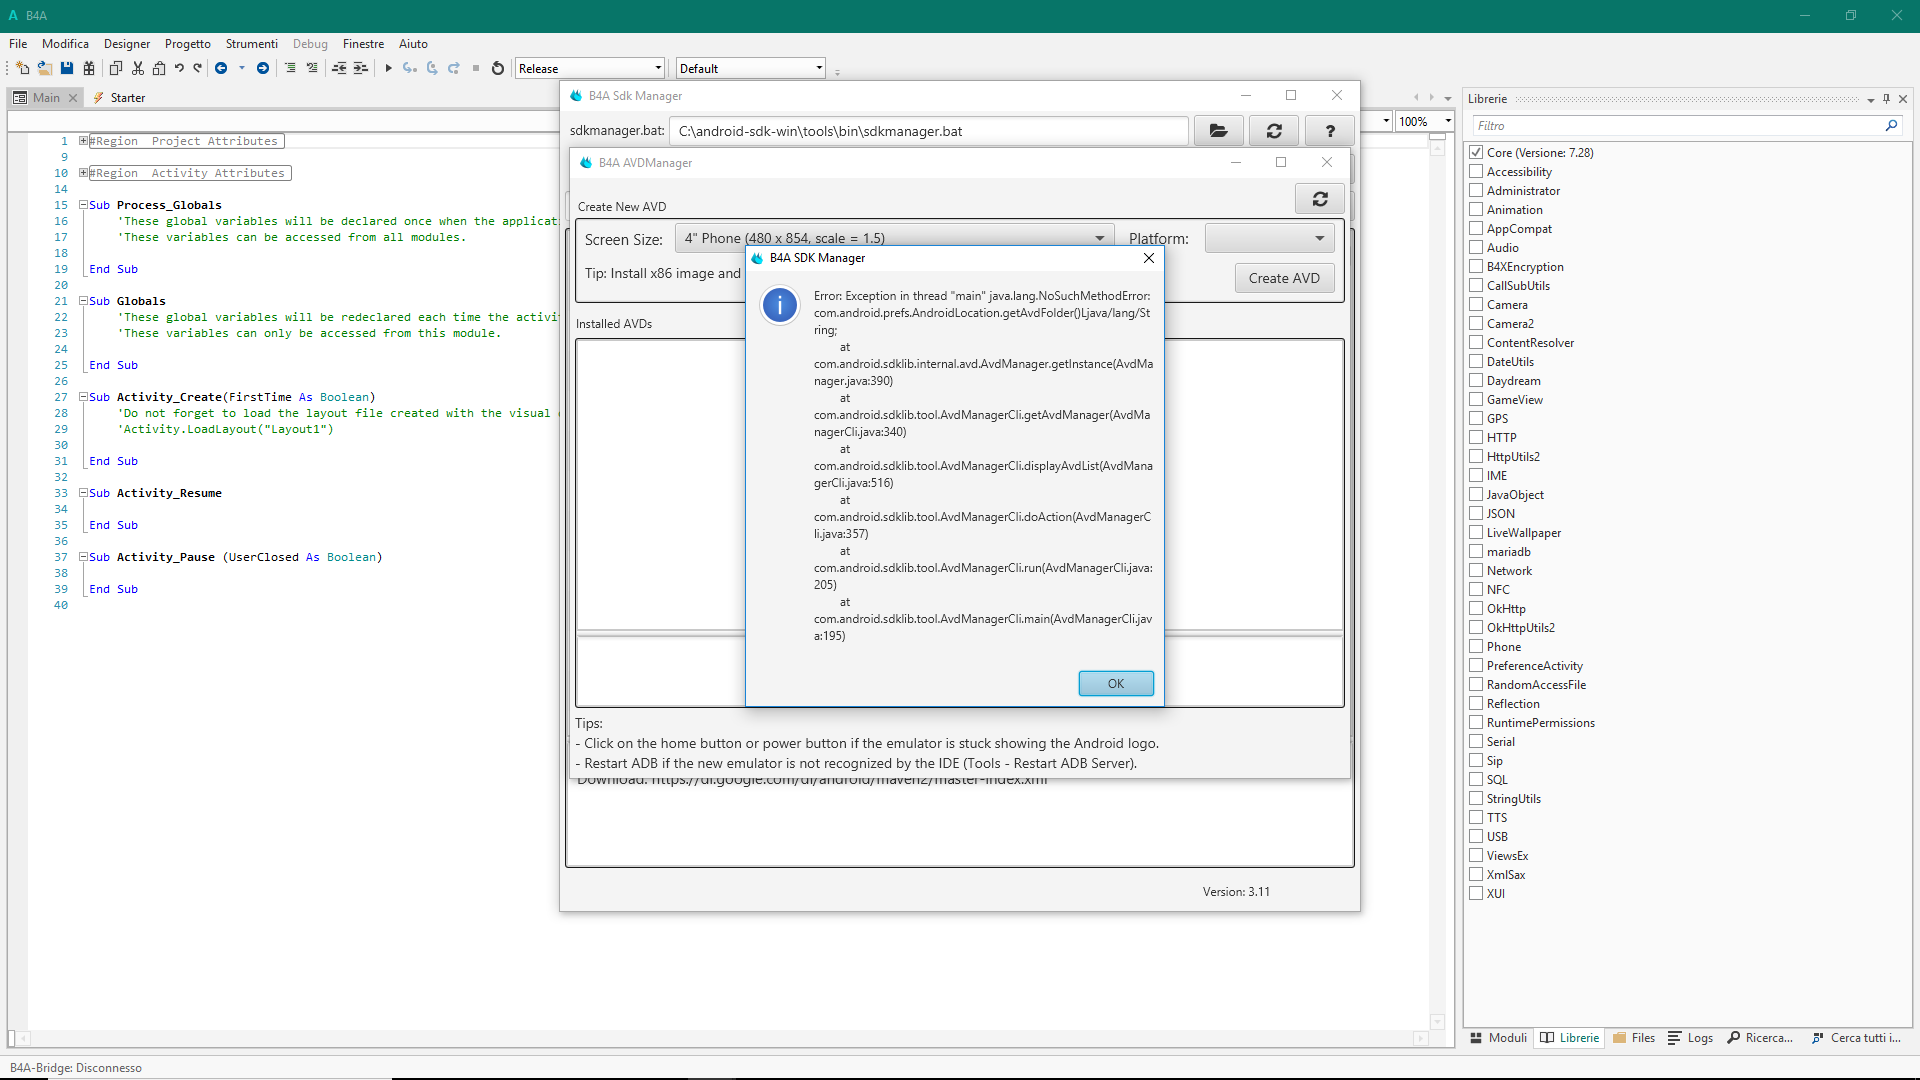Close the B4A SDK Manager error dialog
This screenshot has width=1920, height=1080.
tap(1149, 258)
